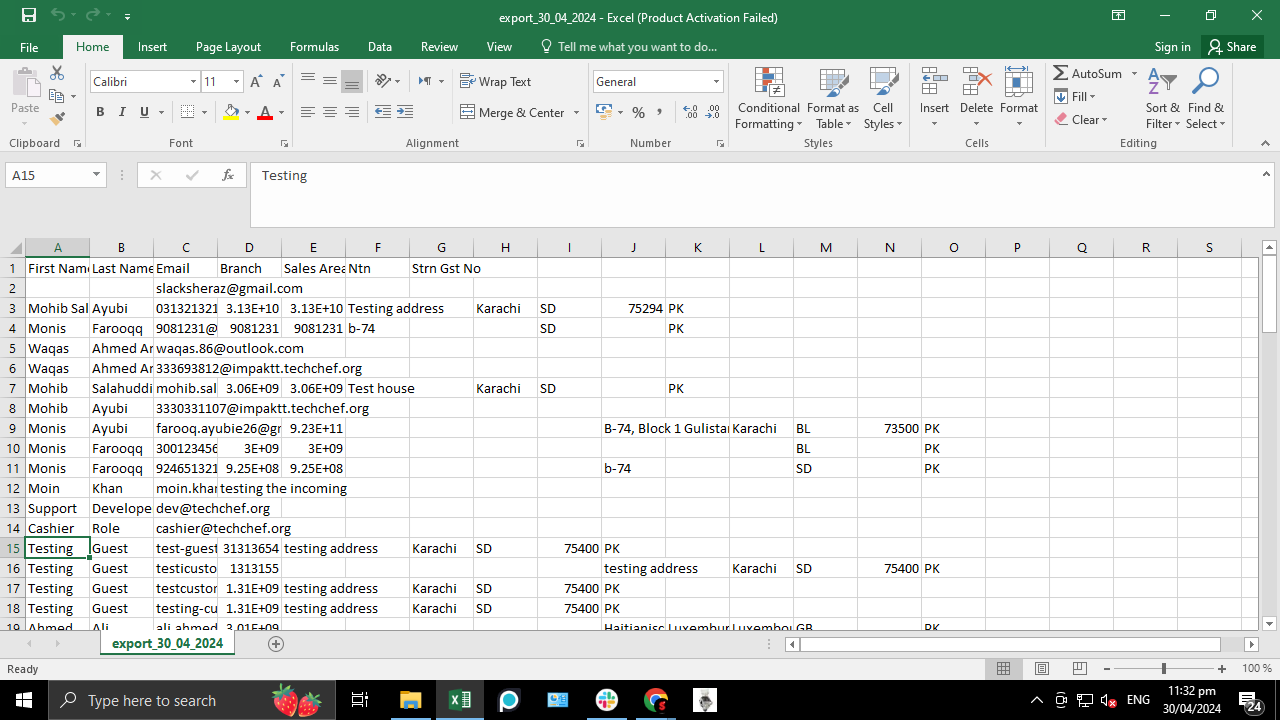Click the Save icon in title bar
Screen dimensions: 1280x720
pos(29,16)
